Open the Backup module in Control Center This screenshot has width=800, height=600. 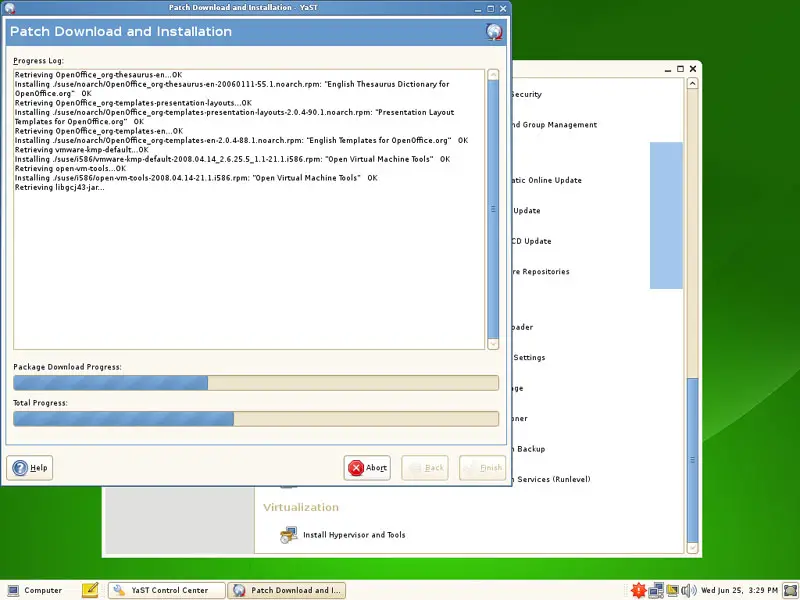pos(531,449)
